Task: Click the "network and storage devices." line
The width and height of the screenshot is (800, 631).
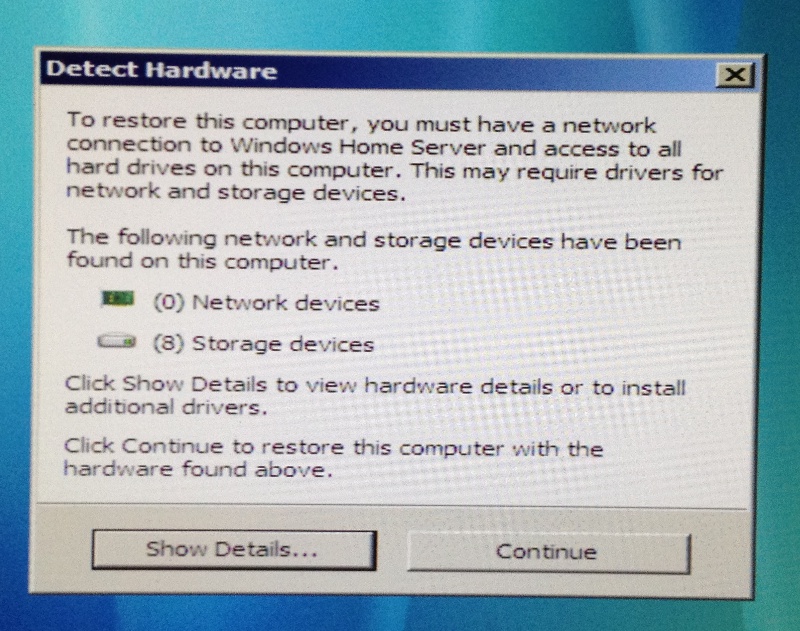Action: point(236,192)
